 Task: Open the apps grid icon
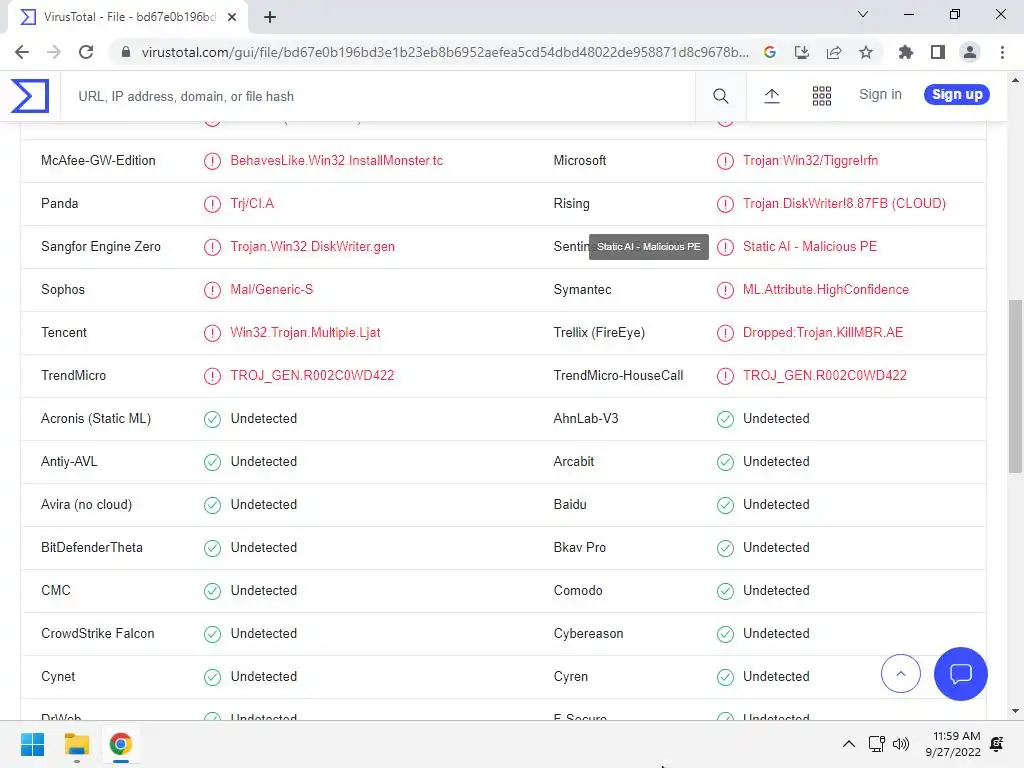coord(822,96)
